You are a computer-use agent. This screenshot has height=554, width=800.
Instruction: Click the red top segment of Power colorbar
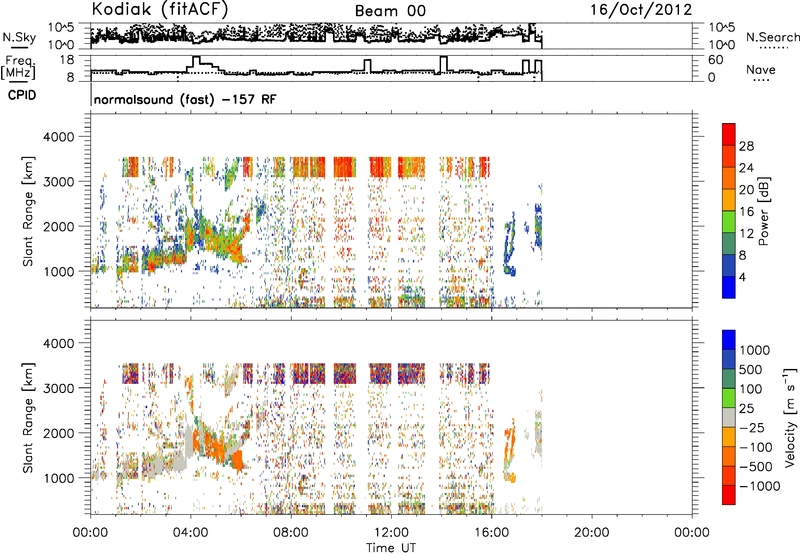(729, 134)
